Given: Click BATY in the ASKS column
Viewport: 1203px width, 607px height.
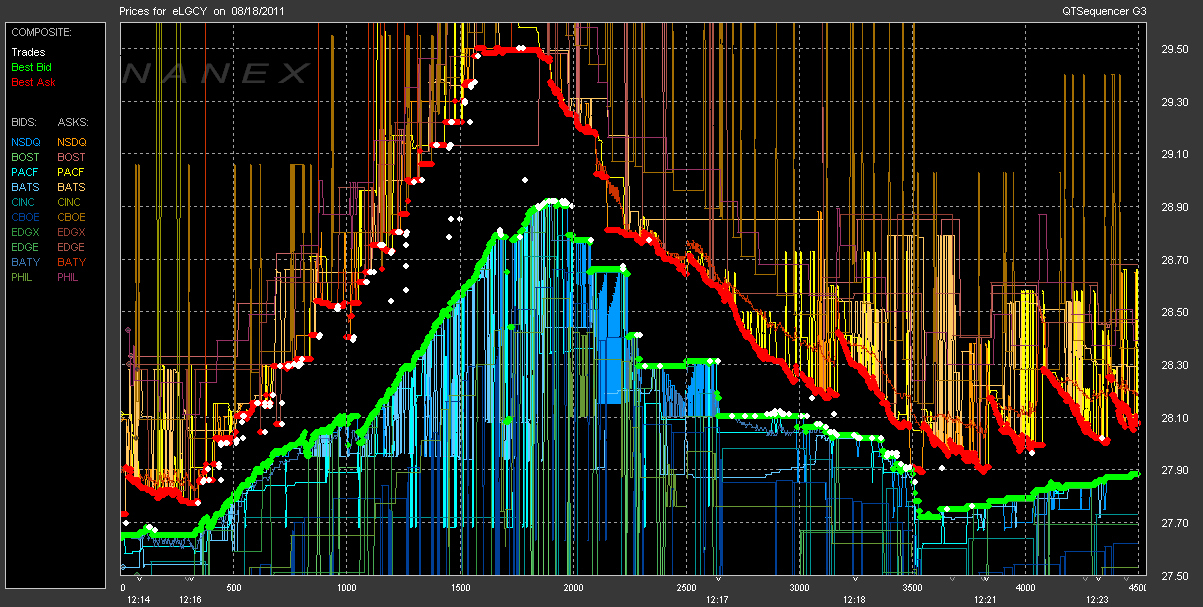Looking at the screenshot, I should point(72,262).
